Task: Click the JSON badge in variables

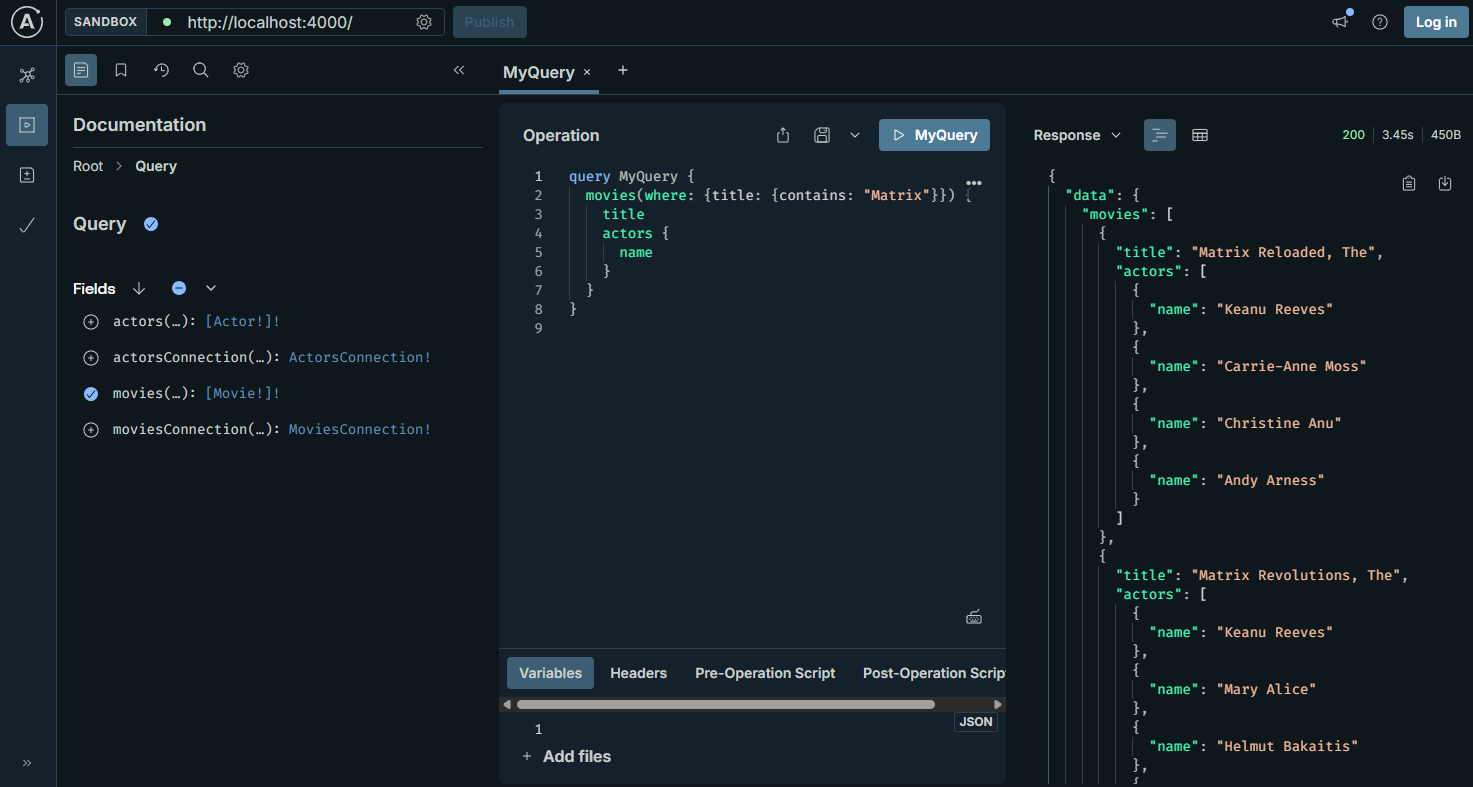Action: 976,721
